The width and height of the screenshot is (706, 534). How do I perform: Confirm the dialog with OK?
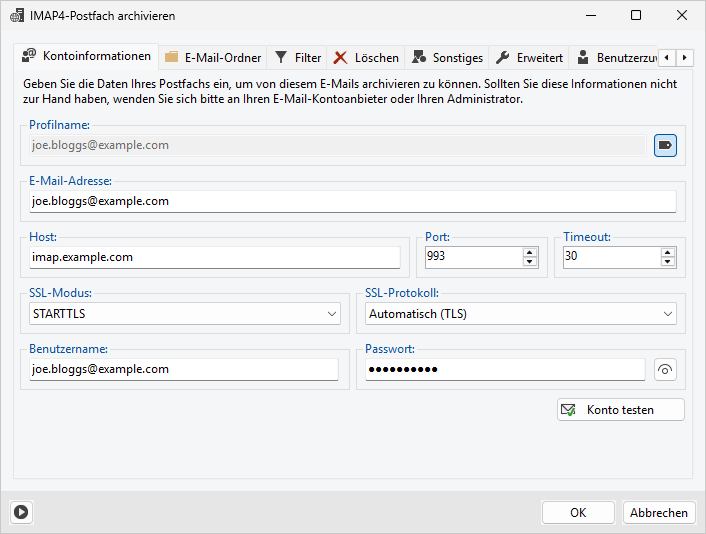[x=578, y=512]
